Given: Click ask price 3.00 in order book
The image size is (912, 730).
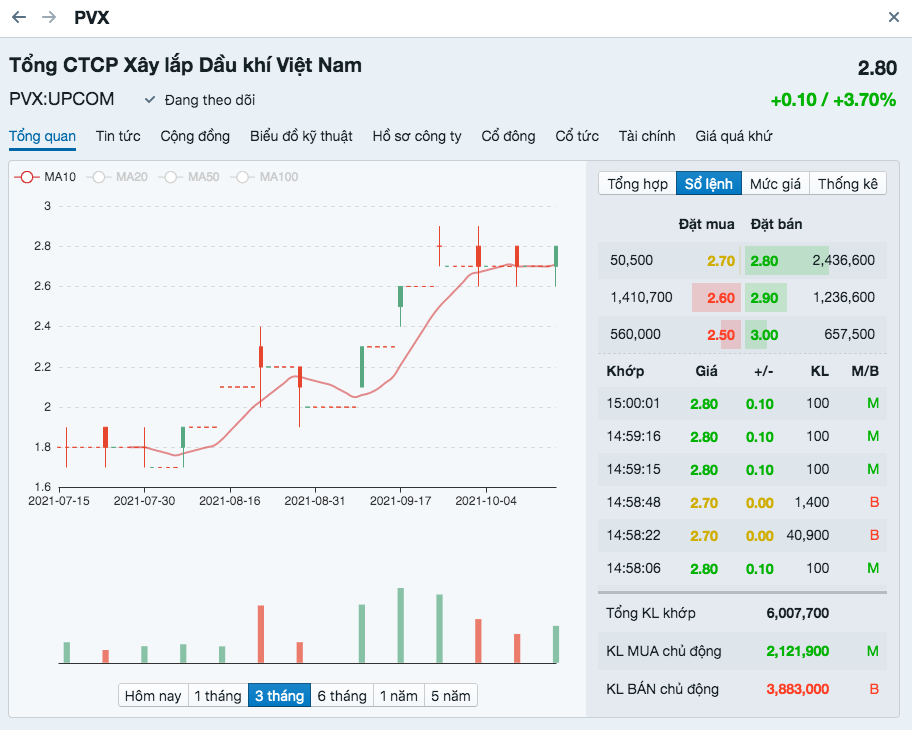Looking at the screenshot, I should [764, 335].
